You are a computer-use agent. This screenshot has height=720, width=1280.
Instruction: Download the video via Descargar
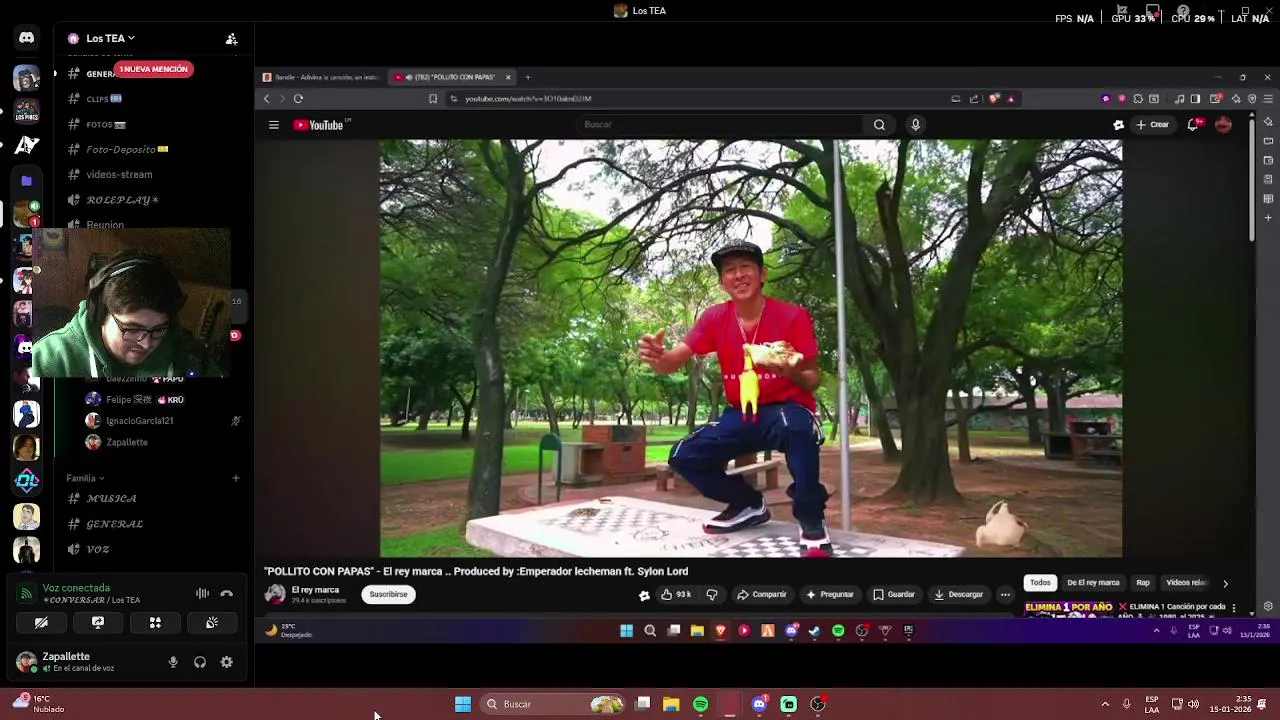tap(959, 595)
